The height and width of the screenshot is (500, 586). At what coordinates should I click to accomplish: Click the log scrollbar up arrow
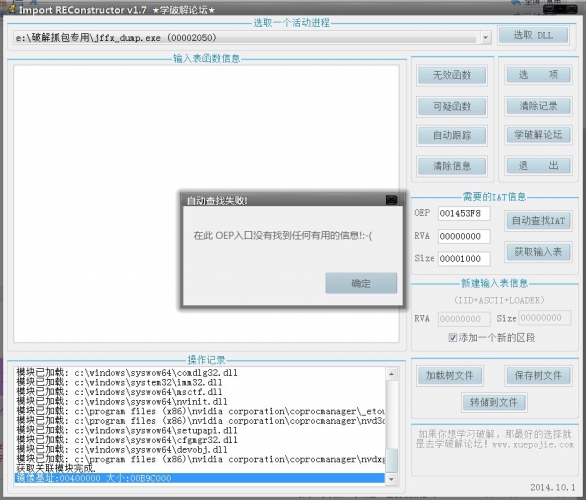391,374
